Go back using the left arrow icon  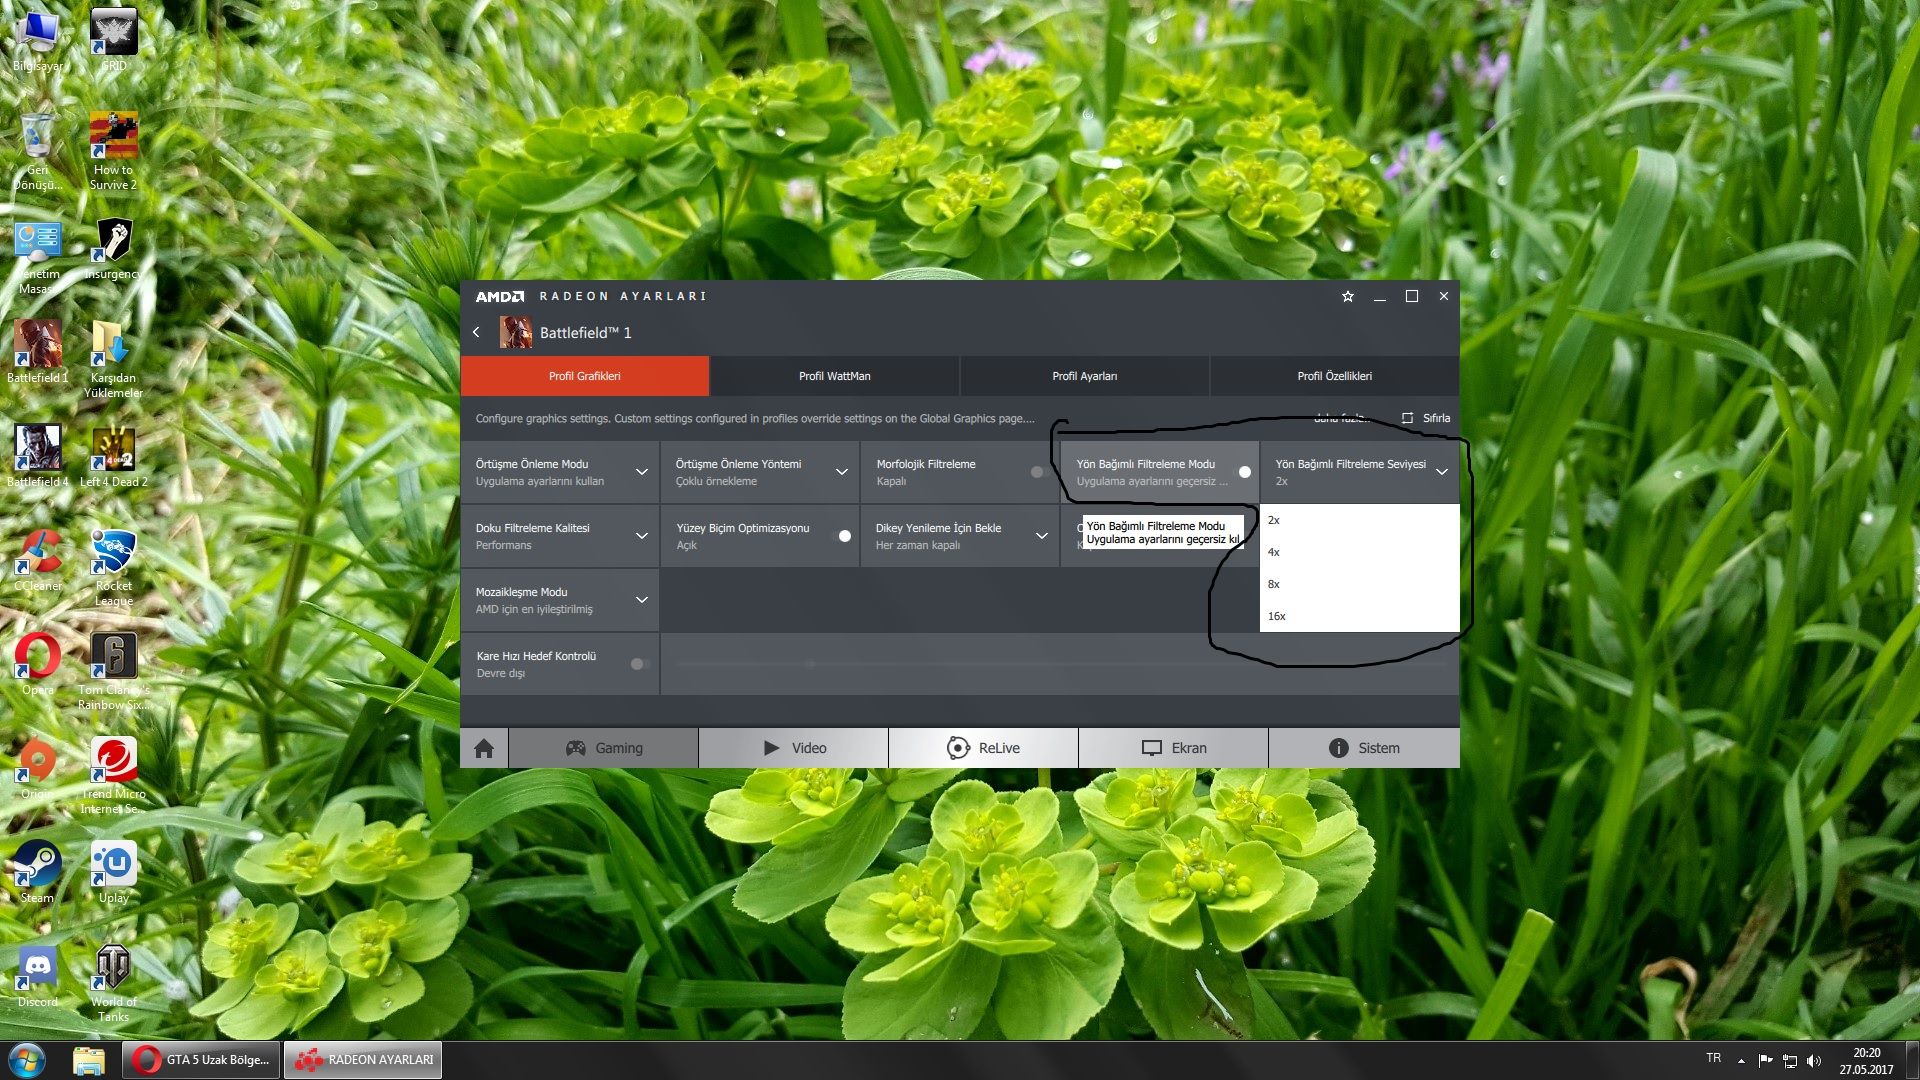pyautogui.click(x=476, y=332)
